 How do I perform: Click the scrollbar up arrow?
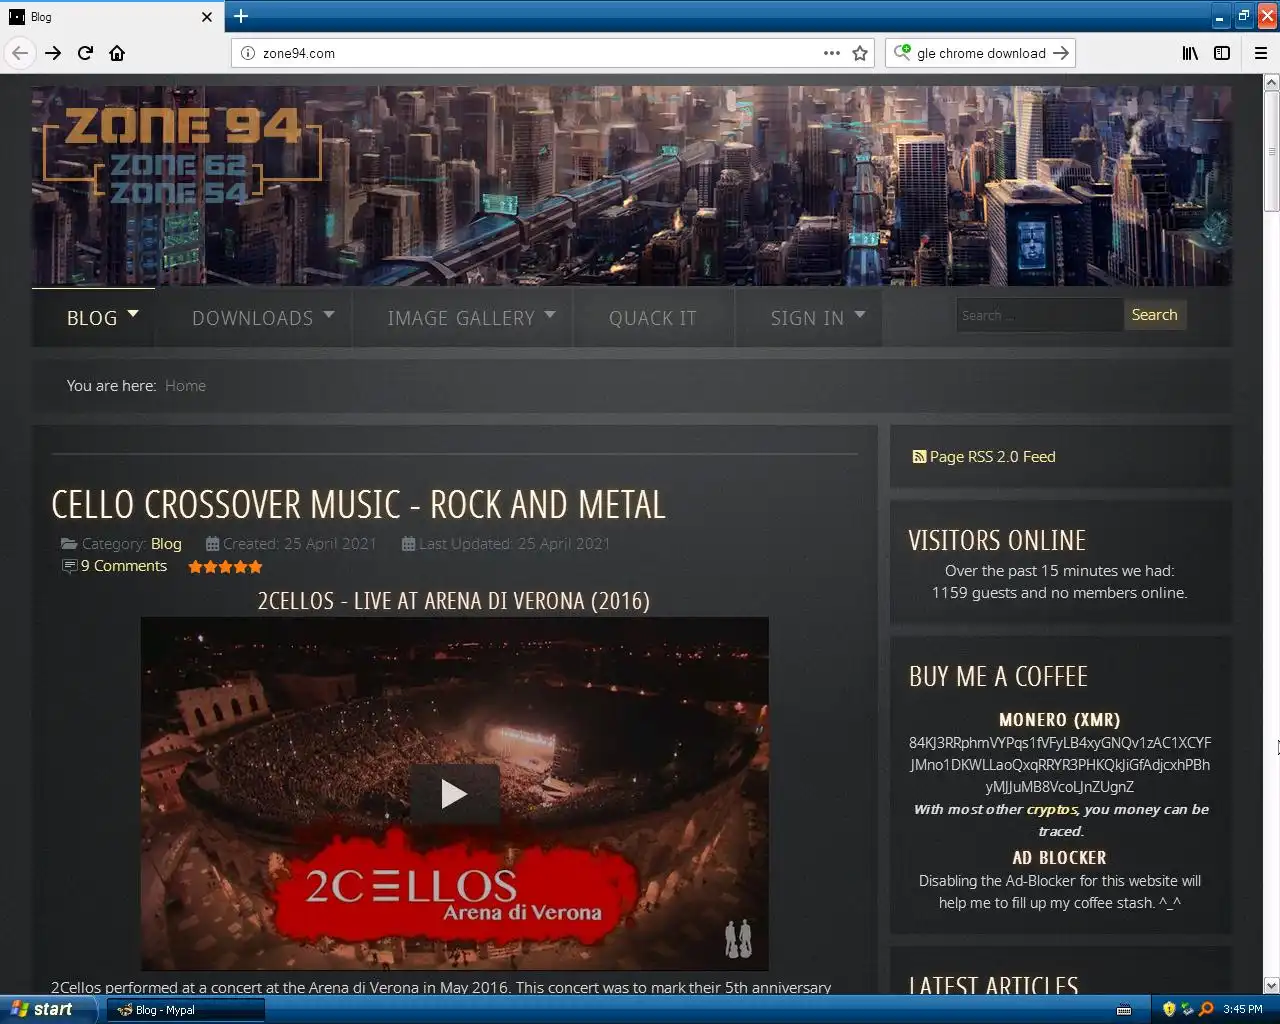tap(1271, 82)
